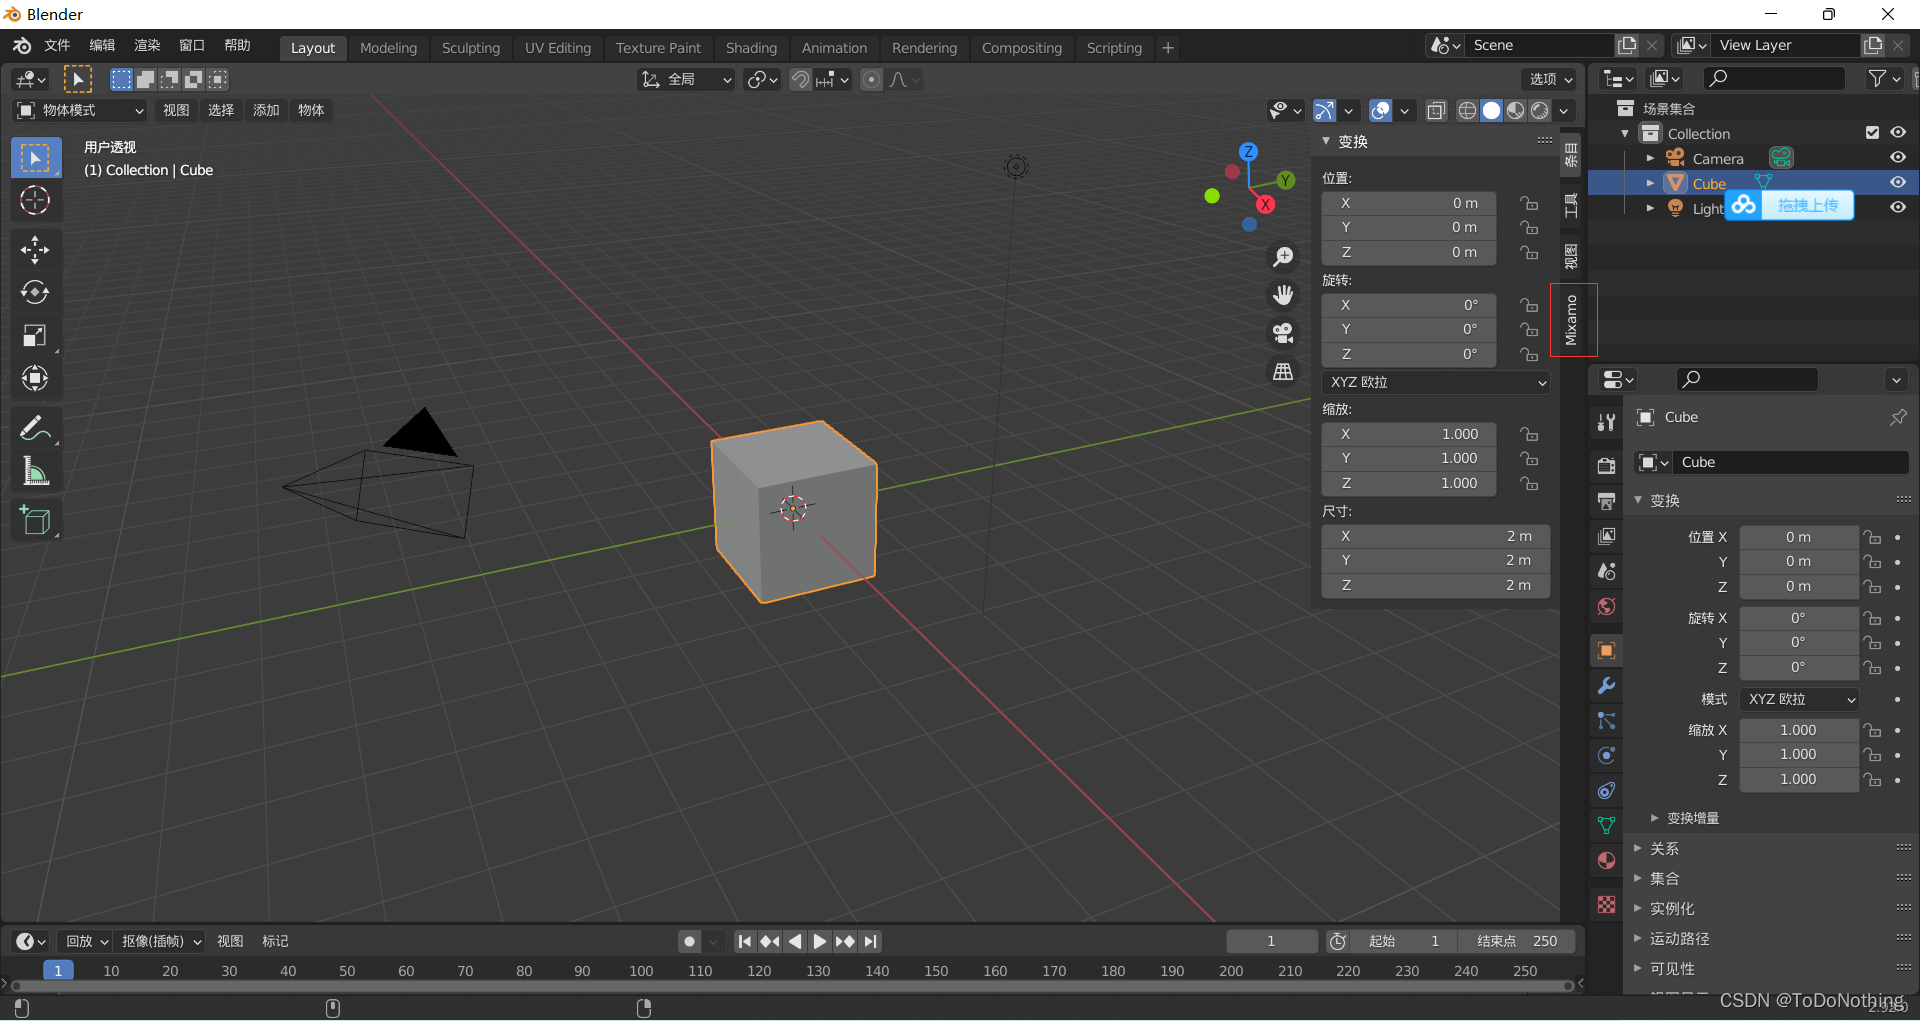Viewport: 1920px width, 1021px height.
Task: Click the Blender logo menu icon
Action: coord(22,46)
